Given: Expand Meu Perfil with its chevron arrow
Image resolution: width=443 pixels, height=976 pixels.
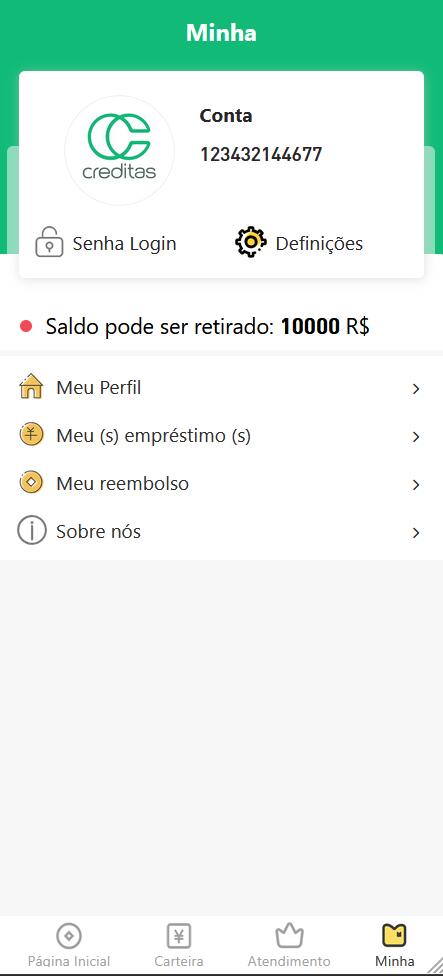Looking at the screenshot, I should [x=416, y=389].
